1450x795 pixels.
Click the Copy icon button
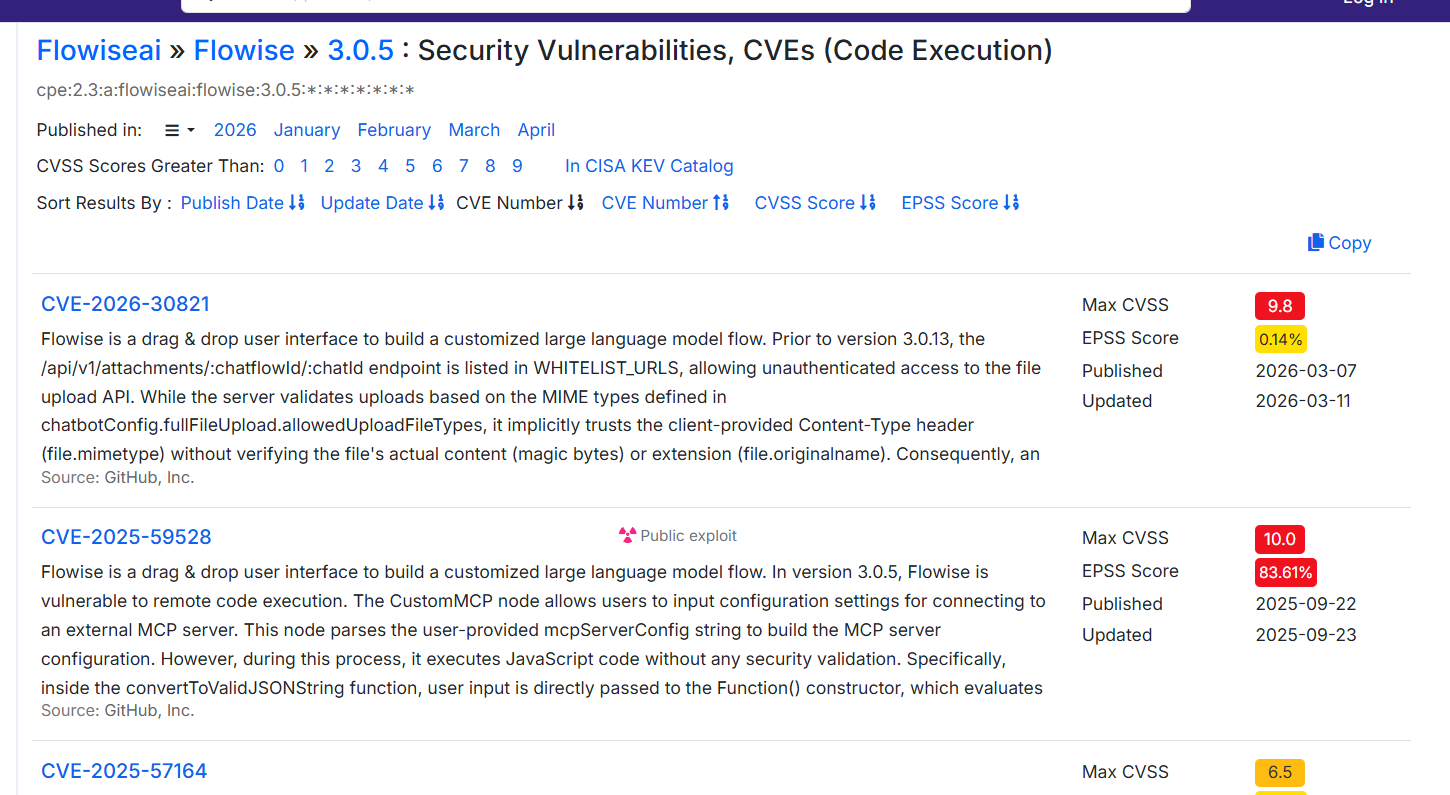click(x=1316, y=243)
